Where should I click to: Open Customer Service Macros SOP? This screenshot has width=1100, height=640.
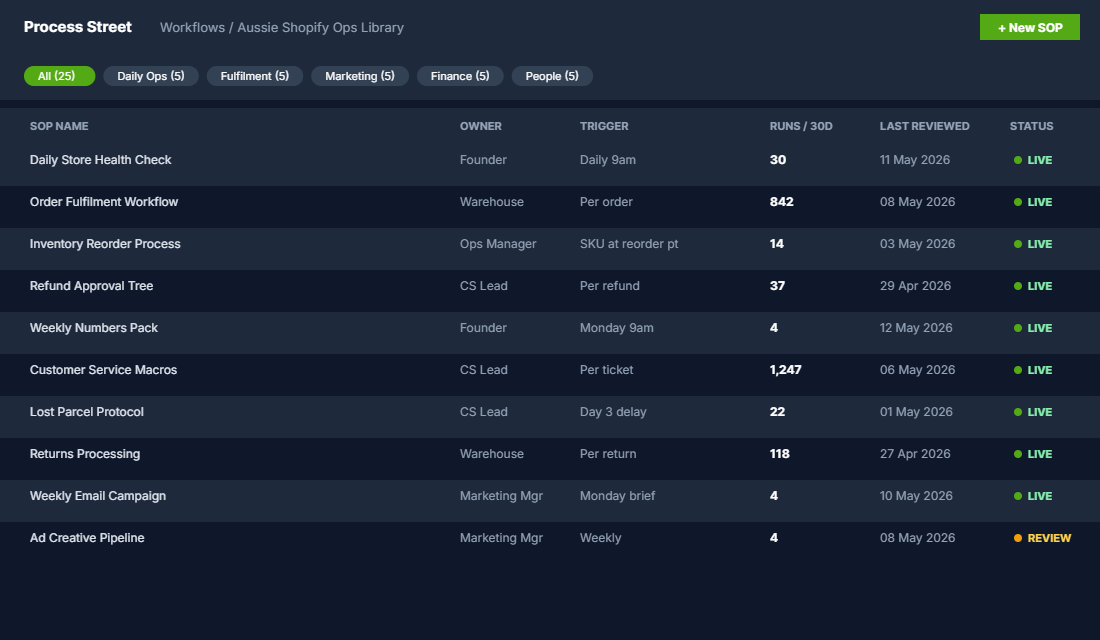[x=103, y=370]
